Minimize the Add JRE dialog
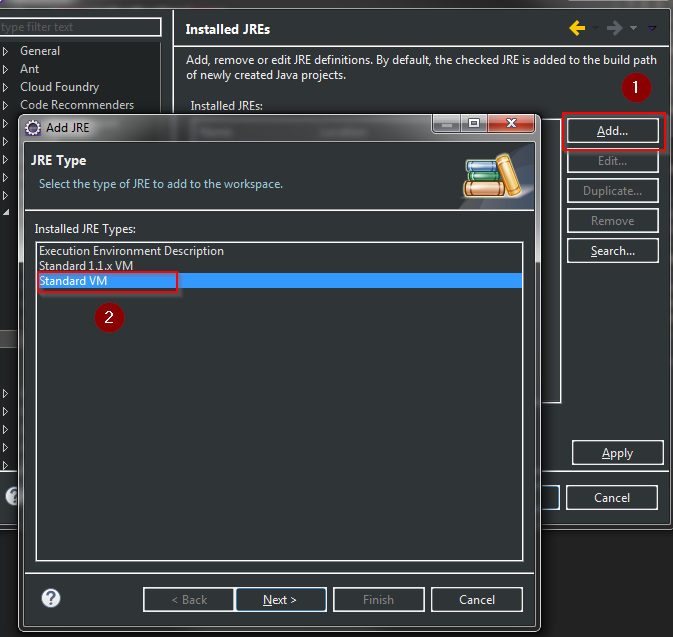The width and height of the screenshot is (673, 637). (447, 124)
